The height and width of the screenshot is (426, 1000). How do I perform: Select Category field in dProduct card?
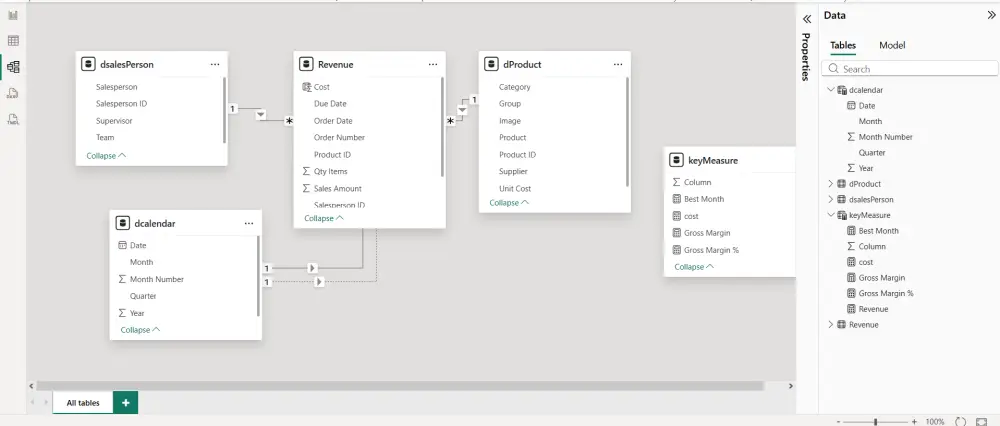point(515,87)
